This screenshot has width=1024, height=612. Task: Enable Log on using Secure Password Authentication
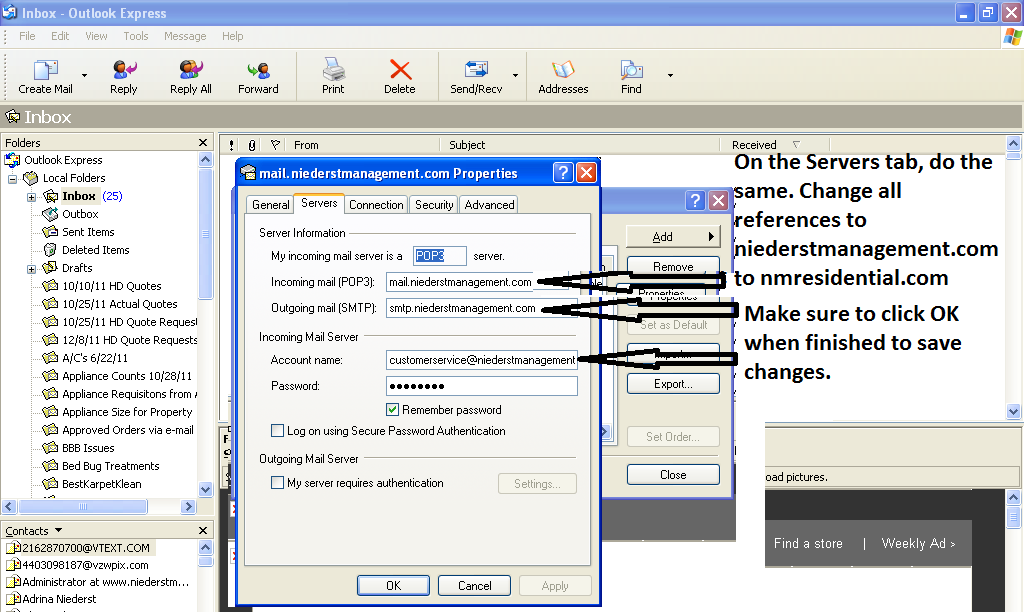point(278,431)
